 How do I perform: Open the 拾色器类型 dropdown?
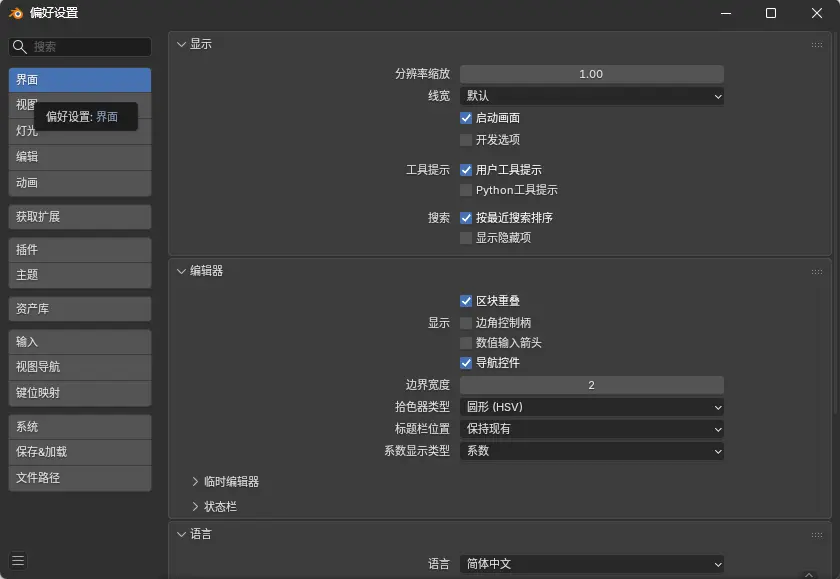pyautogui.click(x=592, y=407)
